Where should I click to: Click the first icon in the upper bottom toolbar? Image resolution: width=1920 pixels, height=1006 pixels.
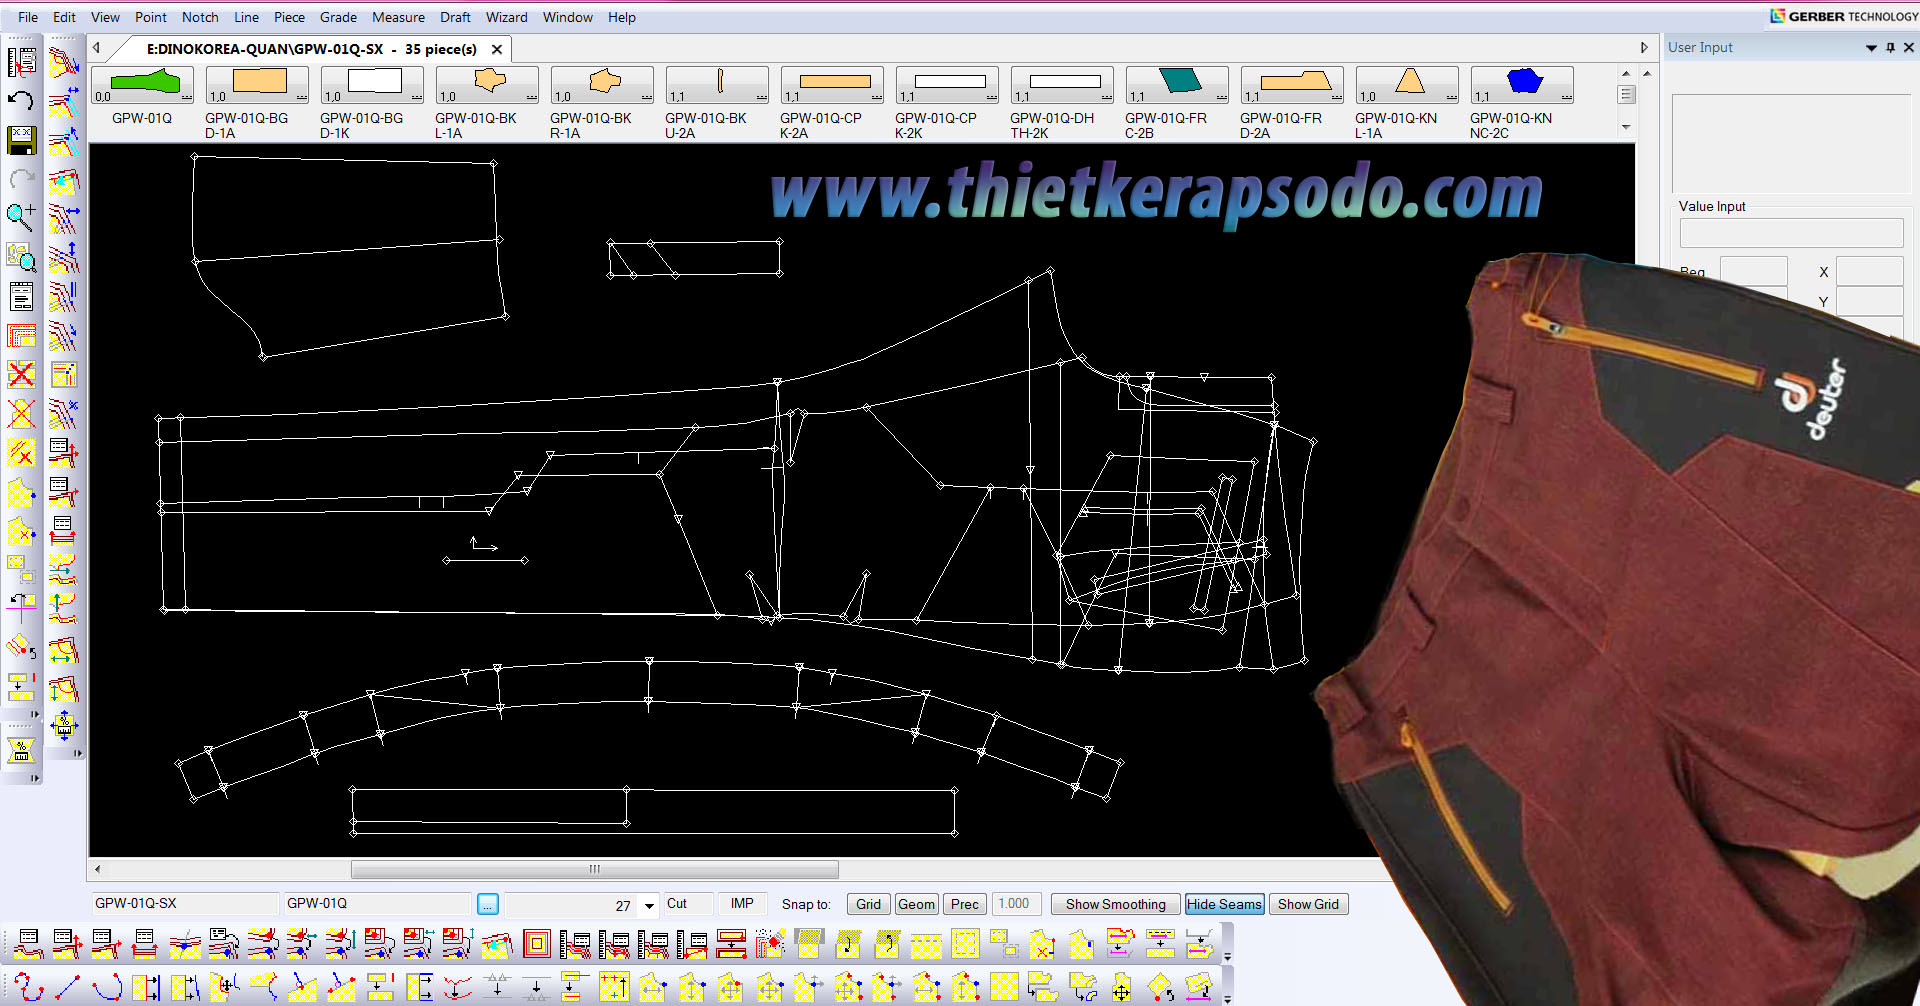tap(28, 944)
